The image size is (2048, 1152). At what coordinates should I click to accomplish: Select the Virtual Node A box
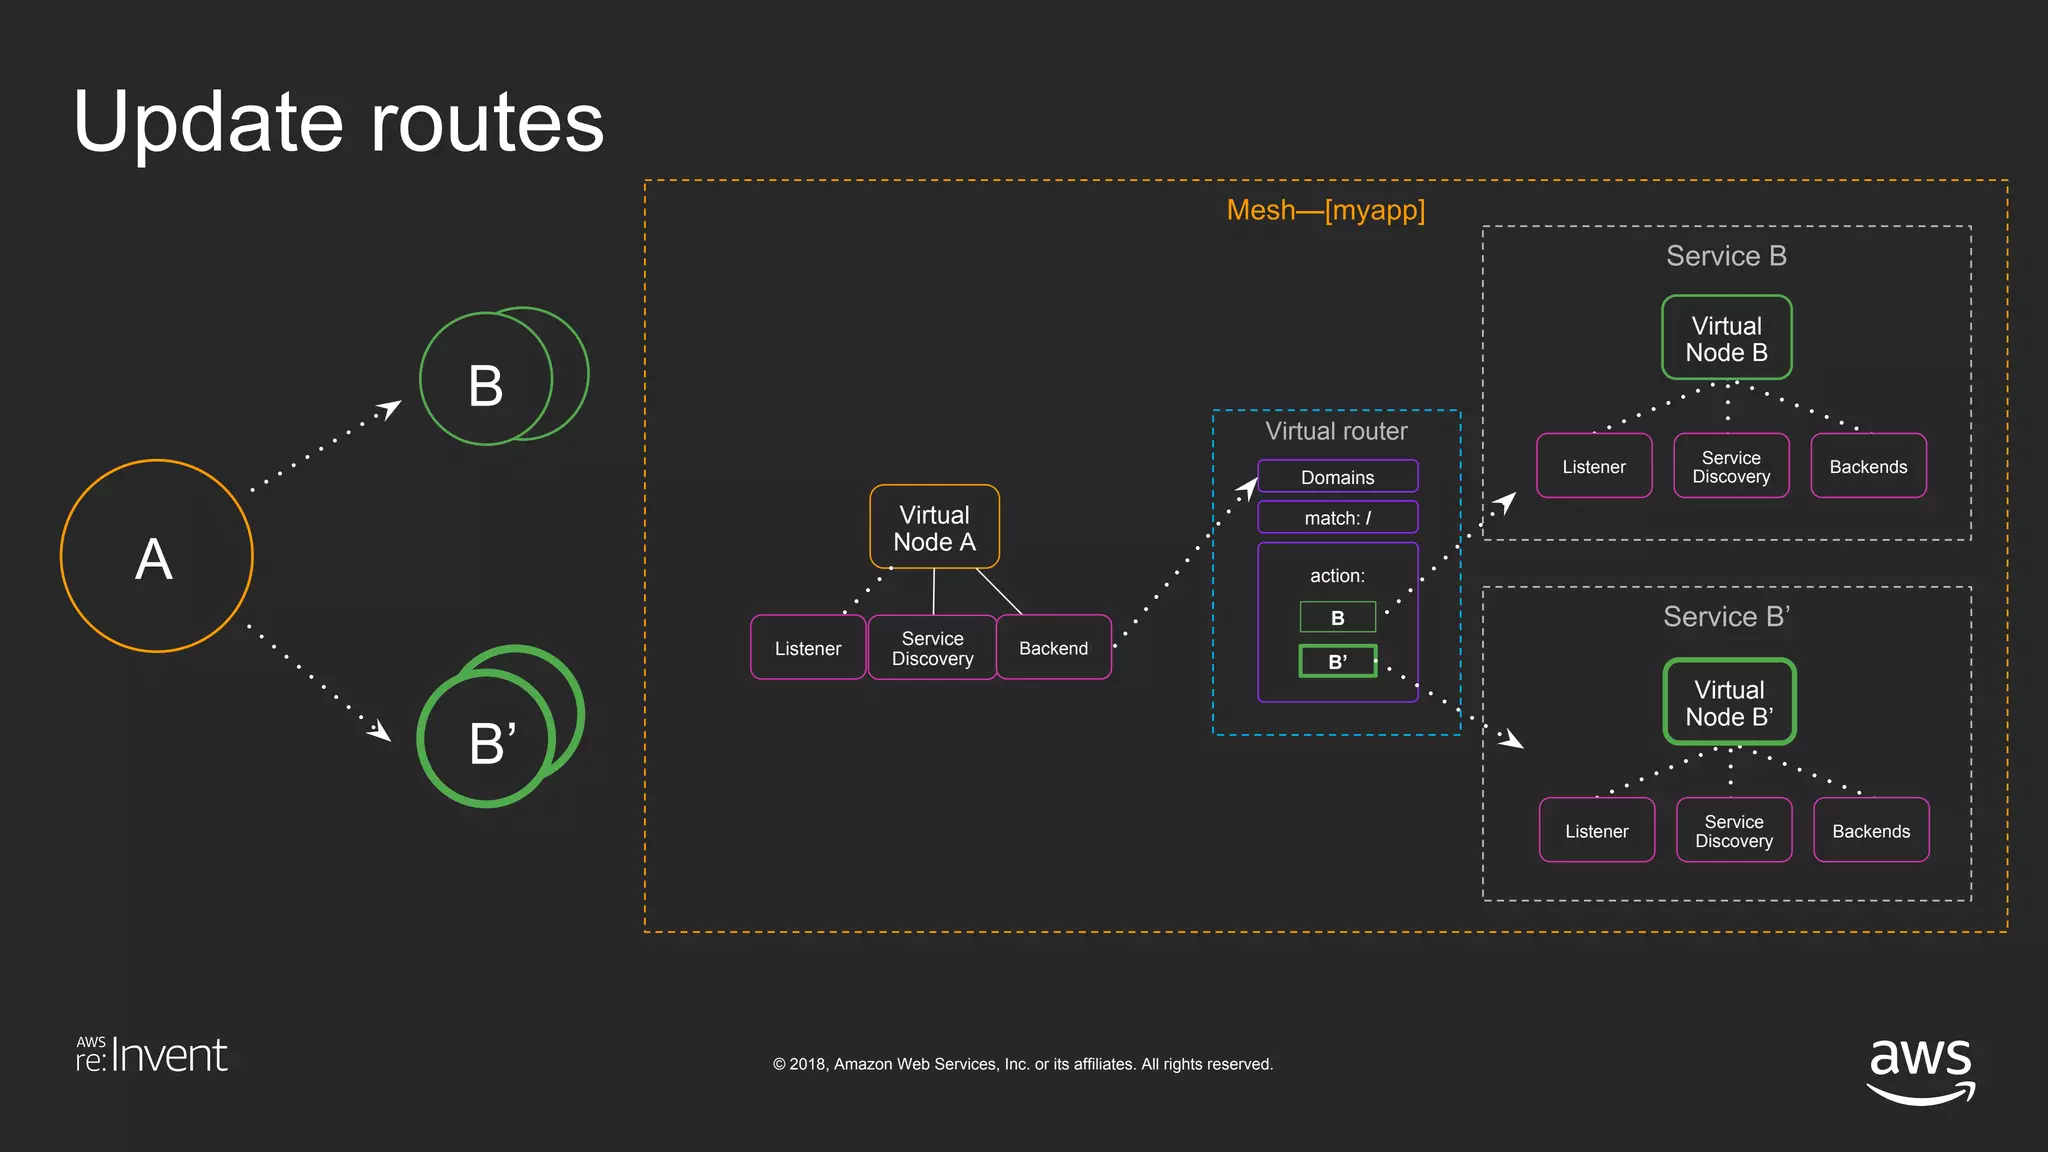934,528
